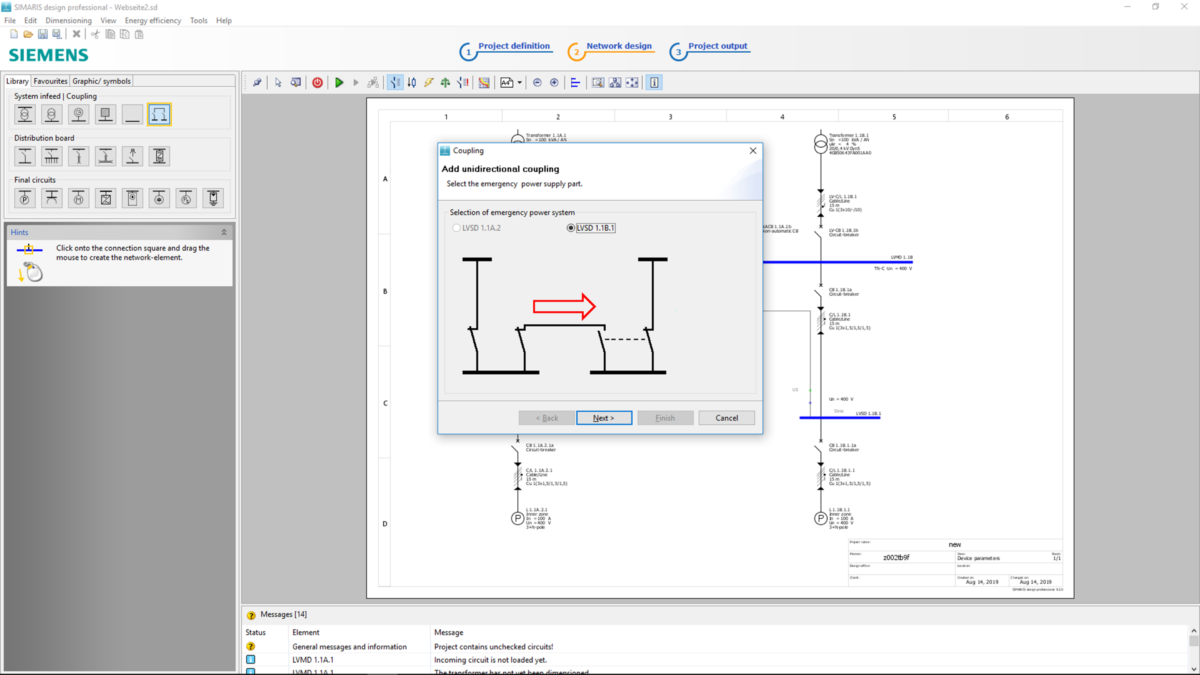Viewport: 1200px width, 675px height.
Task: Select the highlighted coupling symbol in library
Action: 159,114
